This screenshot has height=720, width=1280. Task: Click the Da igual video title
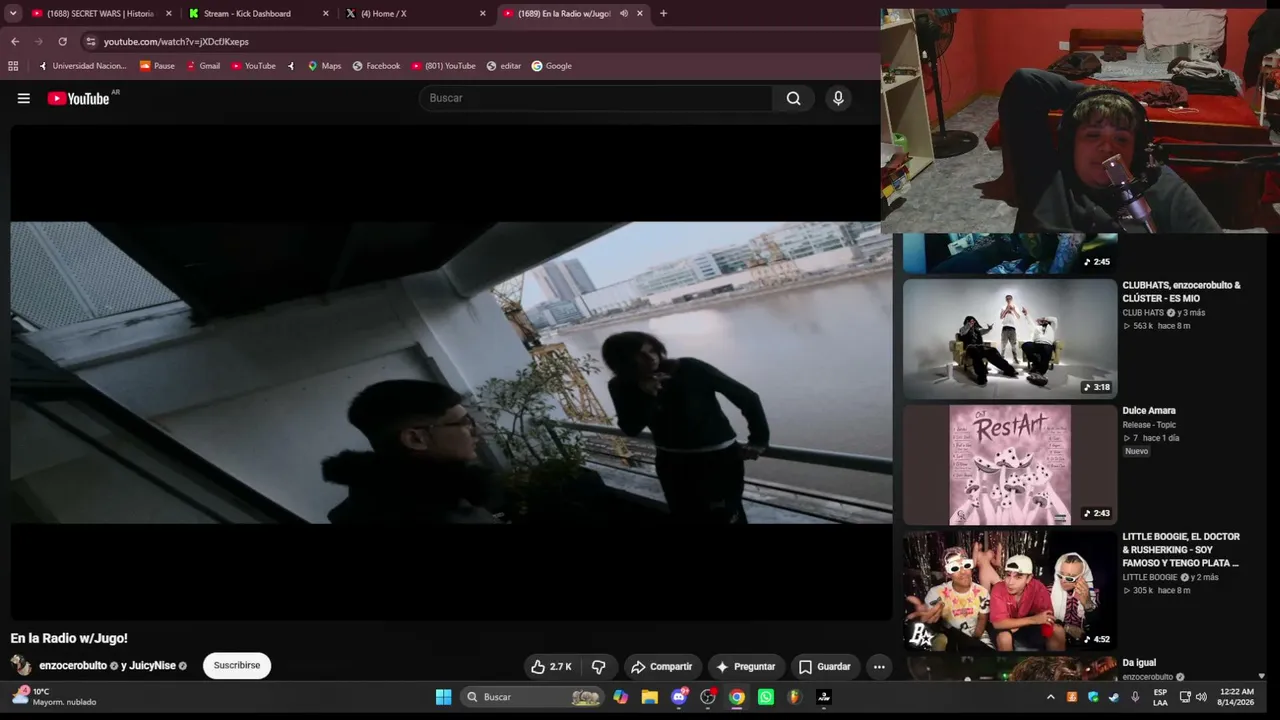[1139, 663]
